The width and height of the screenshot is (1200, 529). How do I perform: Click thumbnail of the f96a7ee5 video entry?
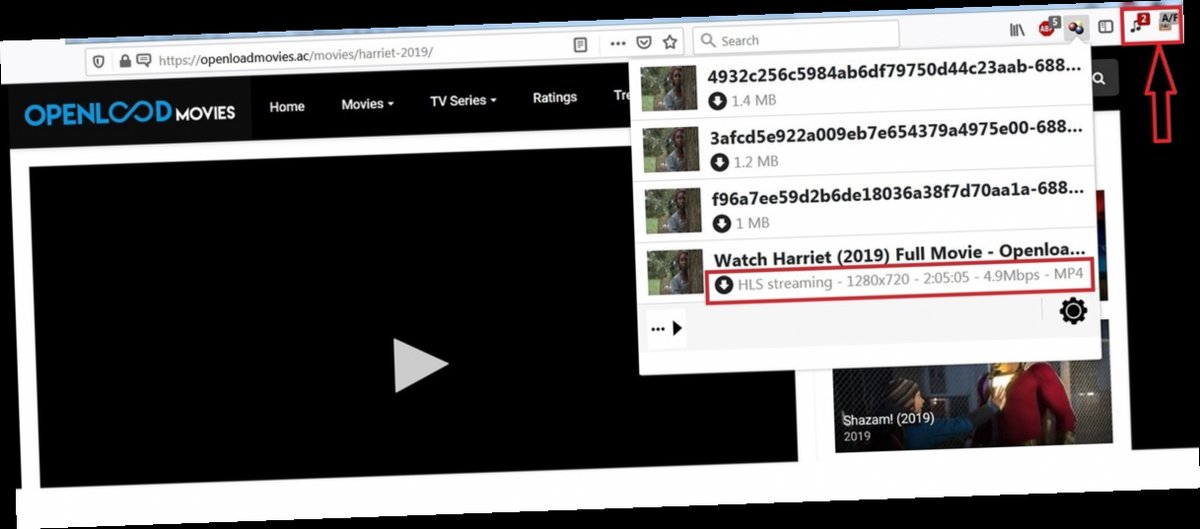[673, 210]
